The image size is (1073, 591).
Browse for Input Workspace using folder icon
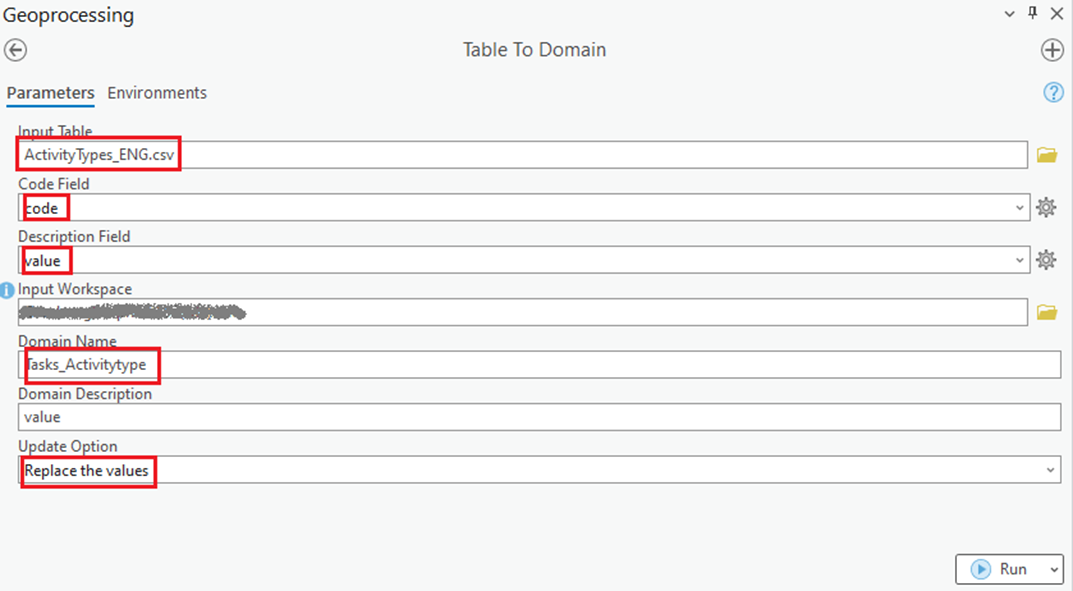click(1046, 313)
